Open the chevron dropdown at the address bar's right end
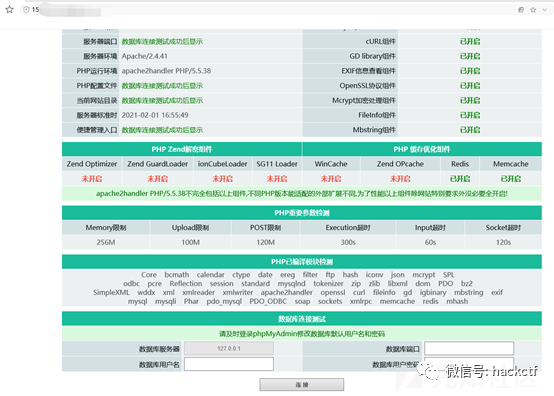554x396 pixels. click(545, 10)
